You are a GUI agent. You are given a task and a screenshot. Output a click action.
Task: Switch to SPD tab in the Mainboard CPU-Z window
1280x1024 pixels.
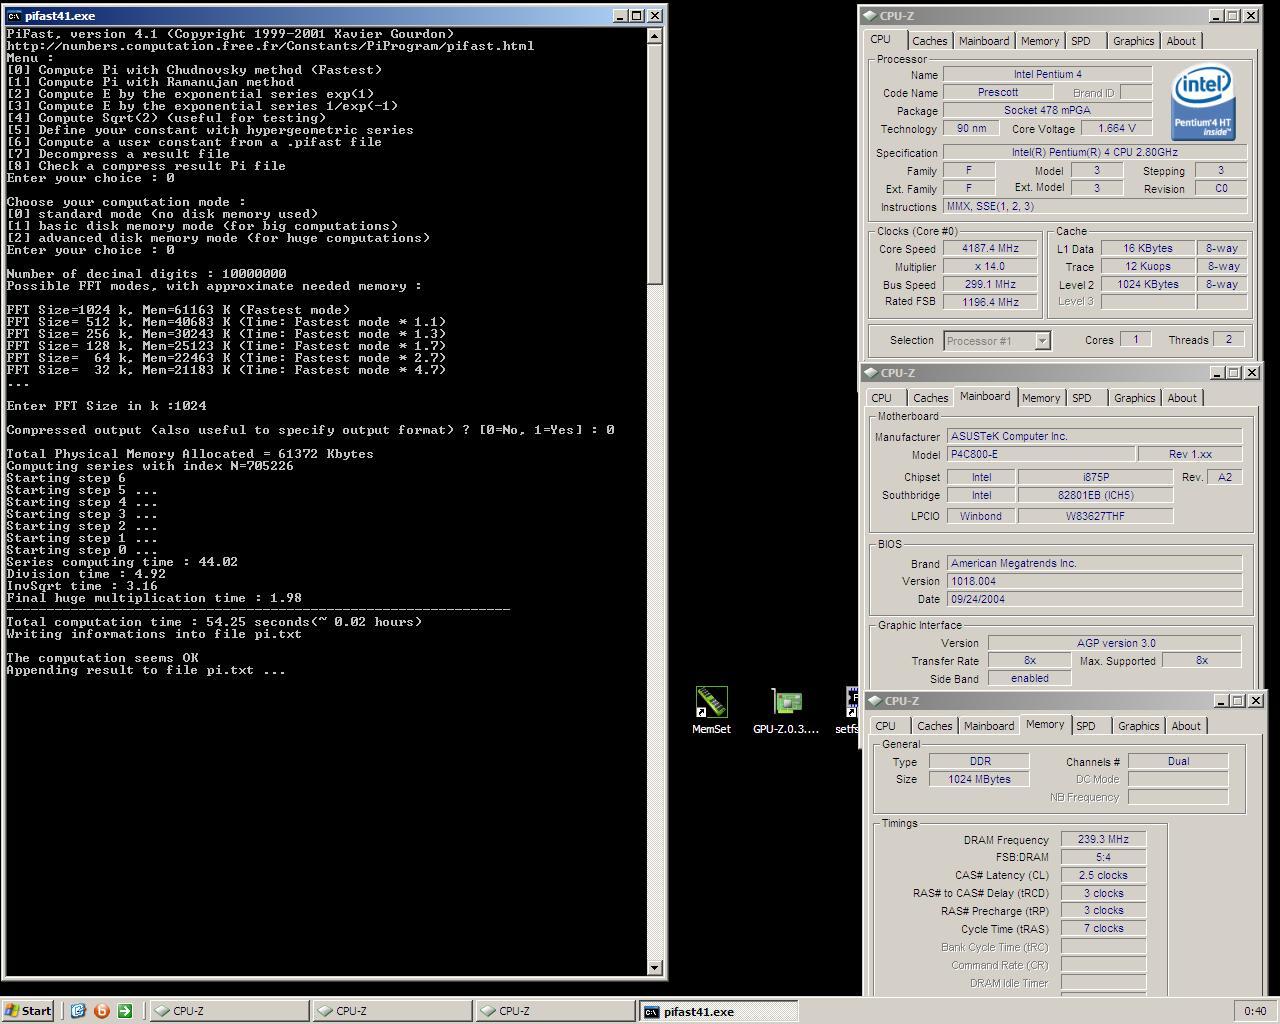(x=1082, y=398)
